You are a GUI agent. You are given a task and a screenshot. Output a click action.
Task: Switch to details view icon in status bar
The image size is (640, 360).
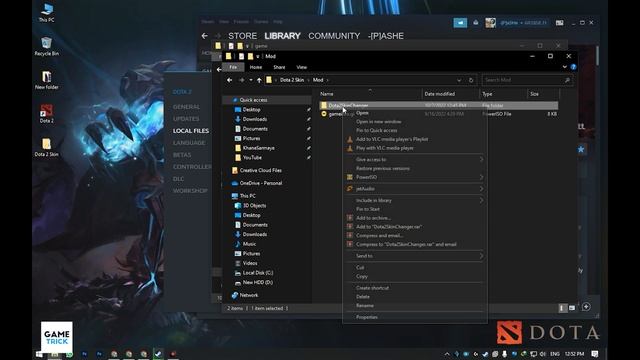[x=562, y=308]
